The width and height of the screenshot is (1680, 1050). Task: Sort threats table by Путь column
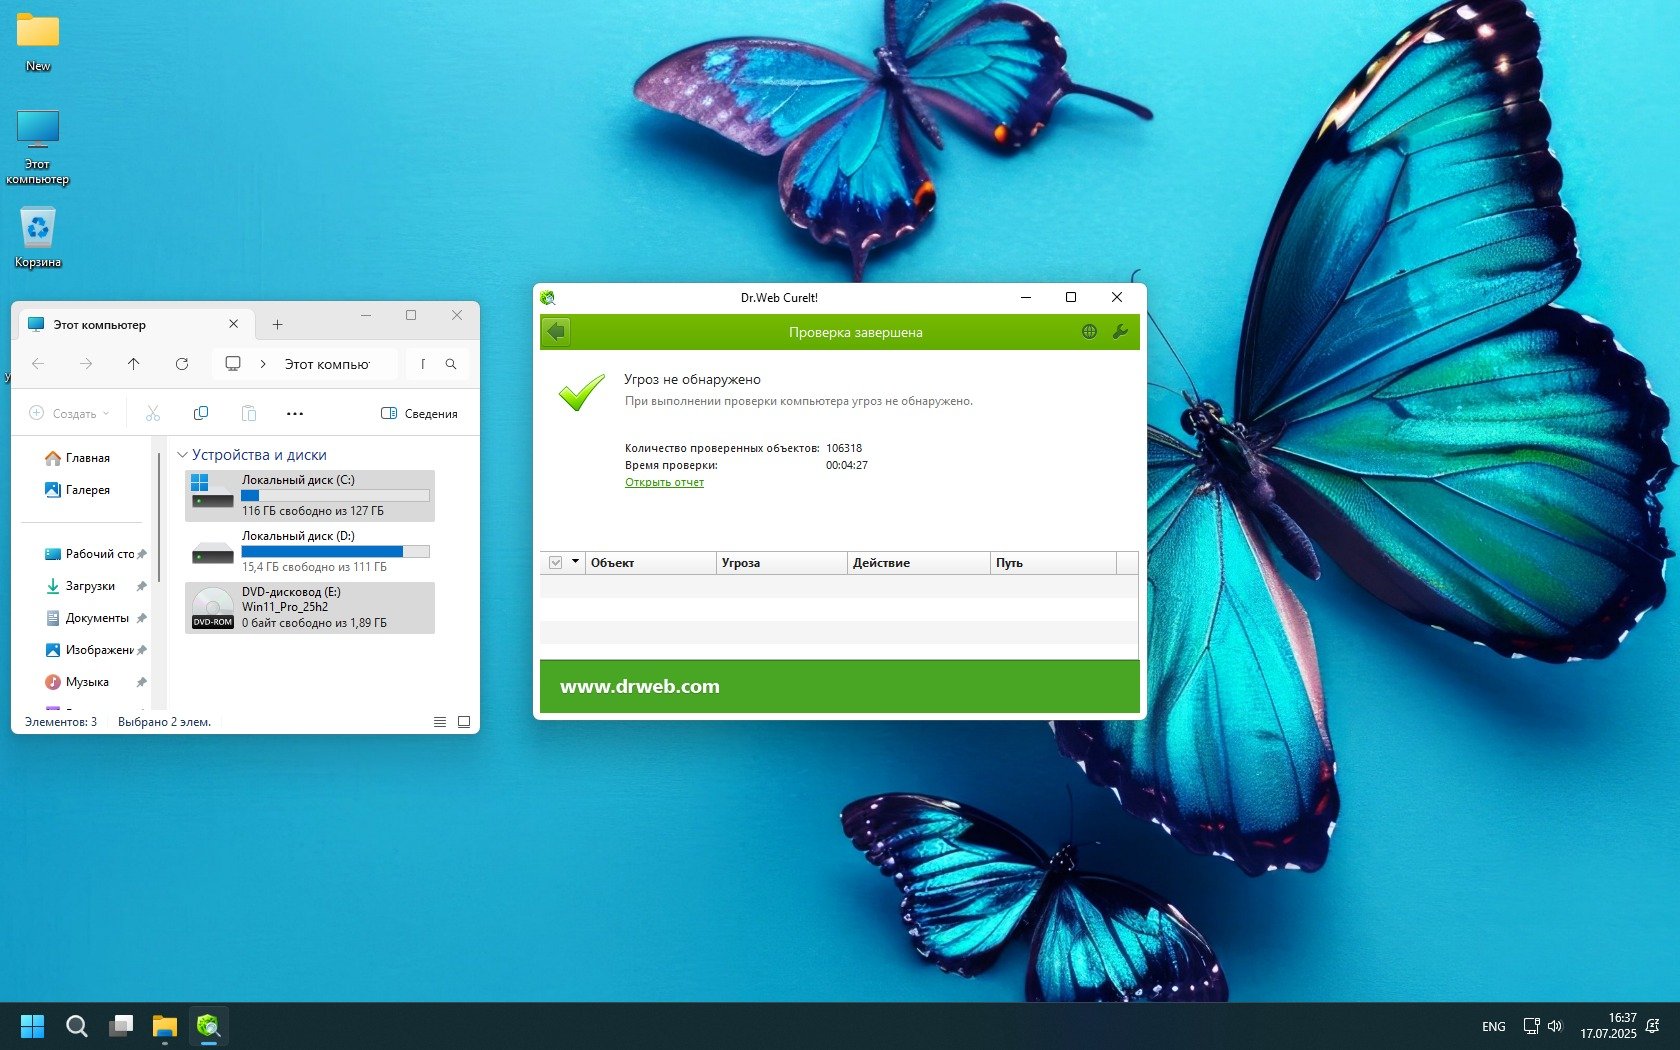click(x=1053, y=563)
